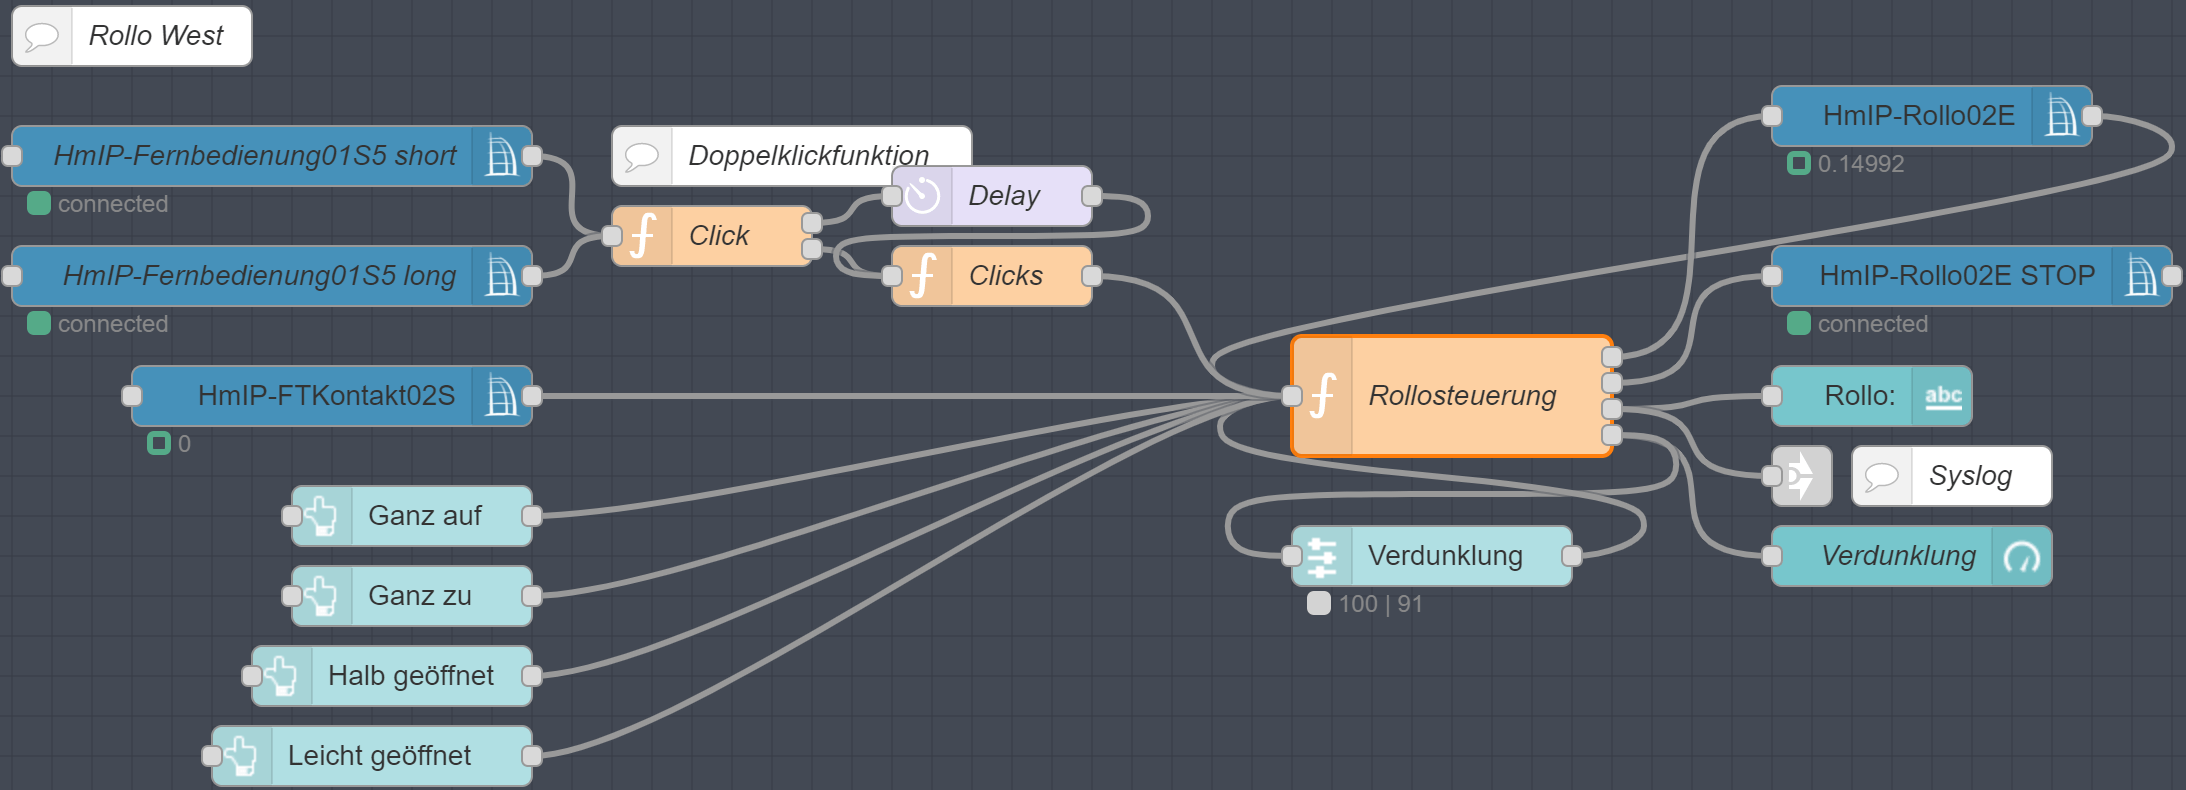This screenshot has width=2186, height=790.
Task: Select the Syslog comment node
Action: pyautogui.click(x=1970, y=476)
